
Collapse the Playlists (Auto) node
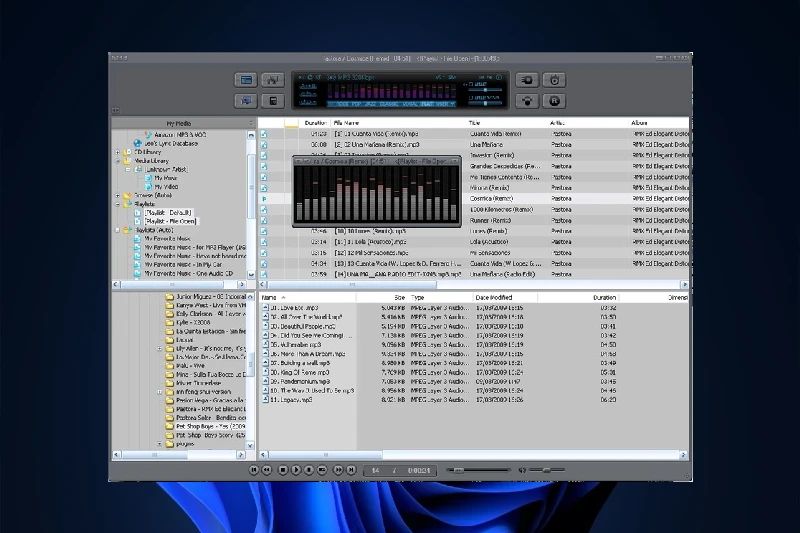pyautogui.click(x=118, y=230)
